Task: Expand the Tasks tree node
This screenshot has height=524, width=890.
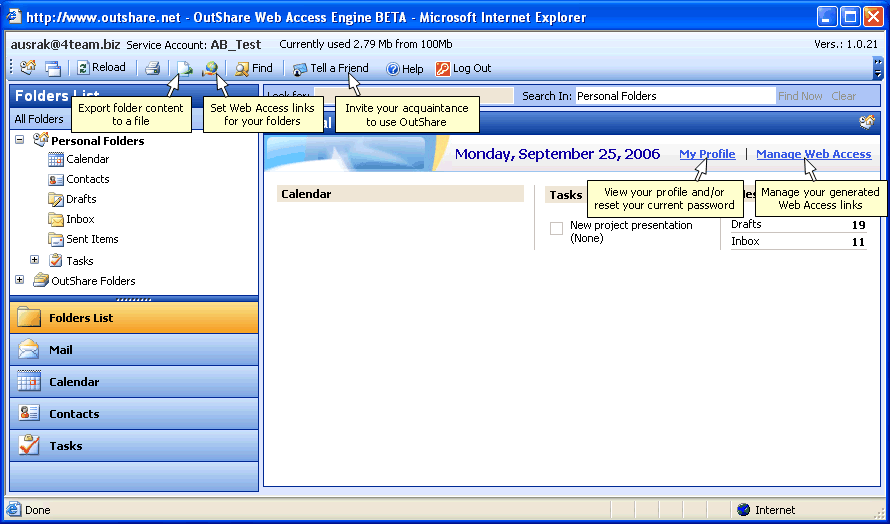Action: click(35, 259)
